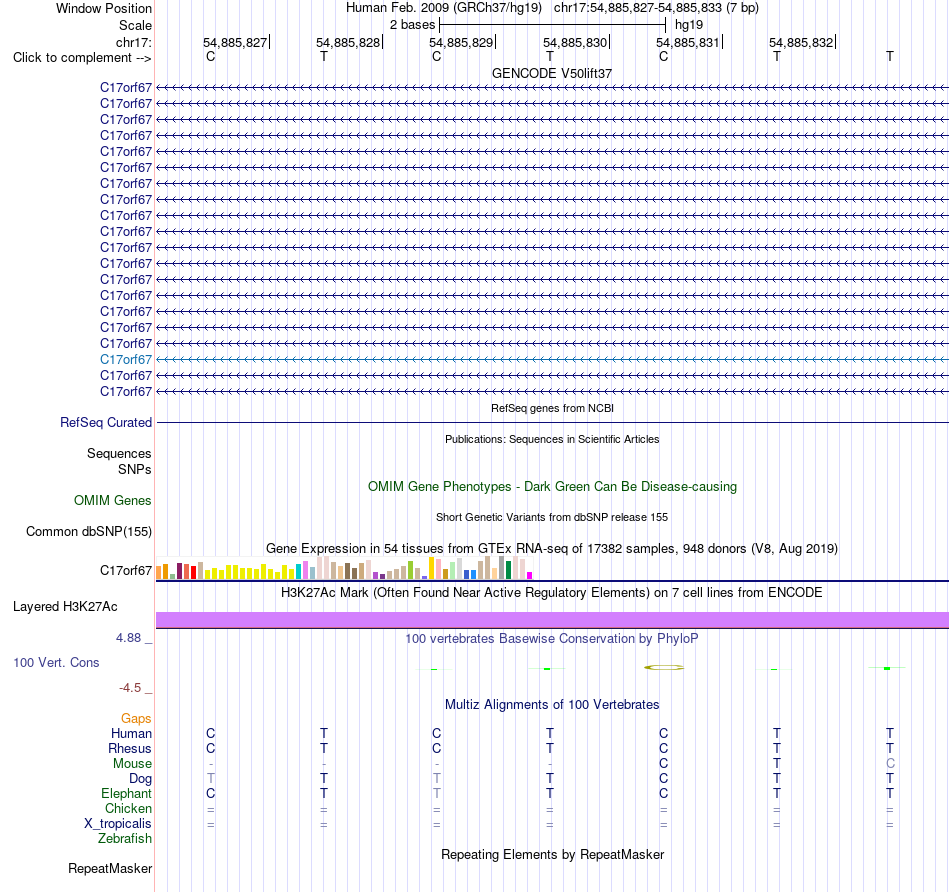Image resolution: width=950 pixels, height=892 pixels.
Task: Click the Layered H3K27Ac label
Action: pos(65,607)
